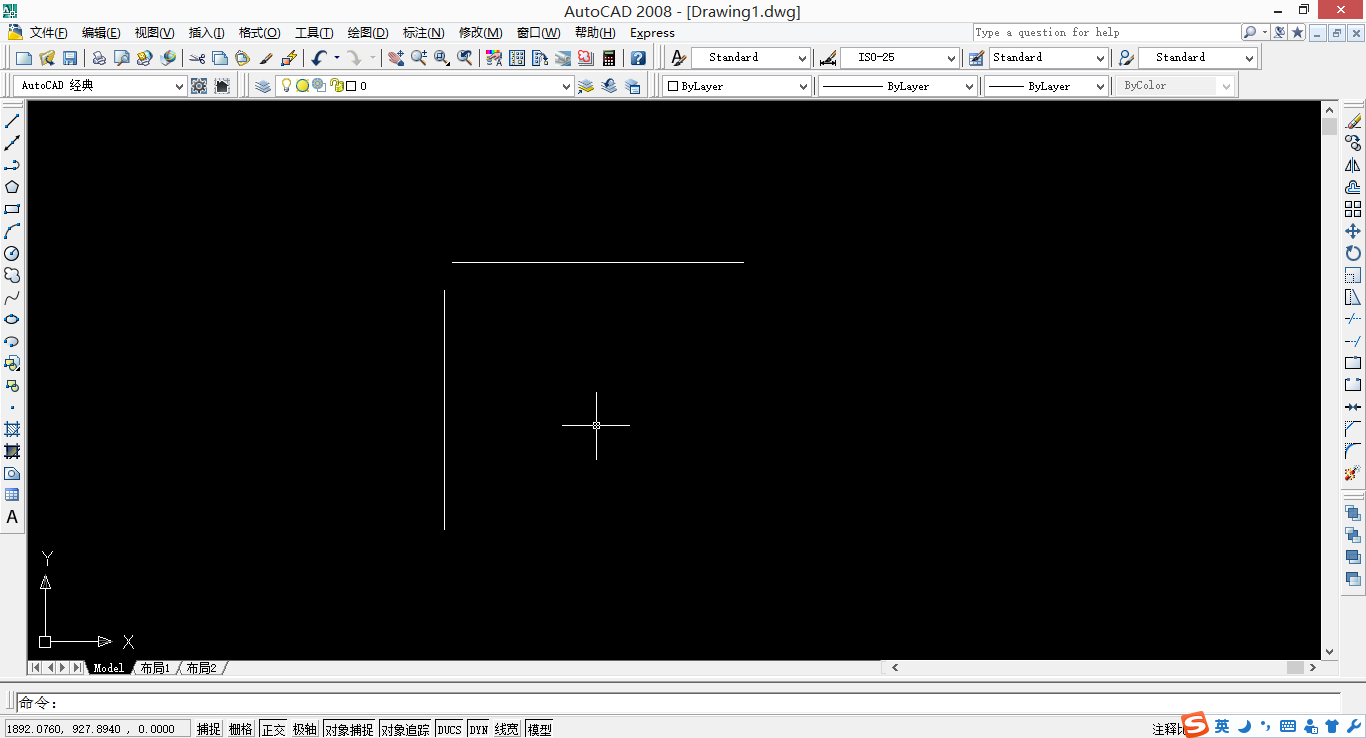This screenshot has height=738, width=1366.
Task: Click the 模型 model space button
Action: 539,729
